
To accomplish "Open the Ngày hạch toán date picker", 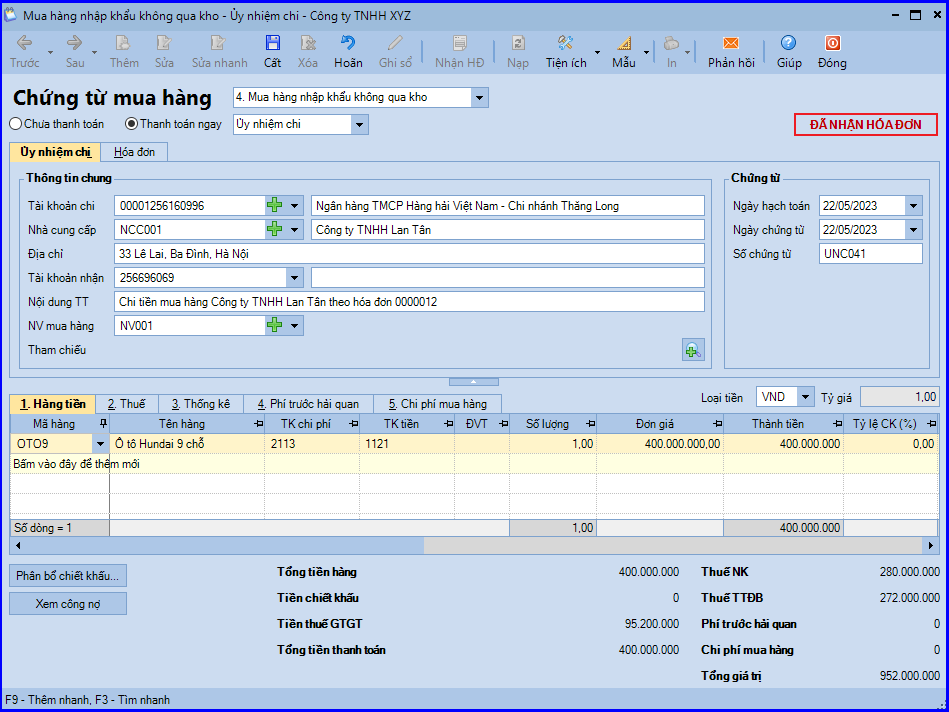I will point(914,206).
